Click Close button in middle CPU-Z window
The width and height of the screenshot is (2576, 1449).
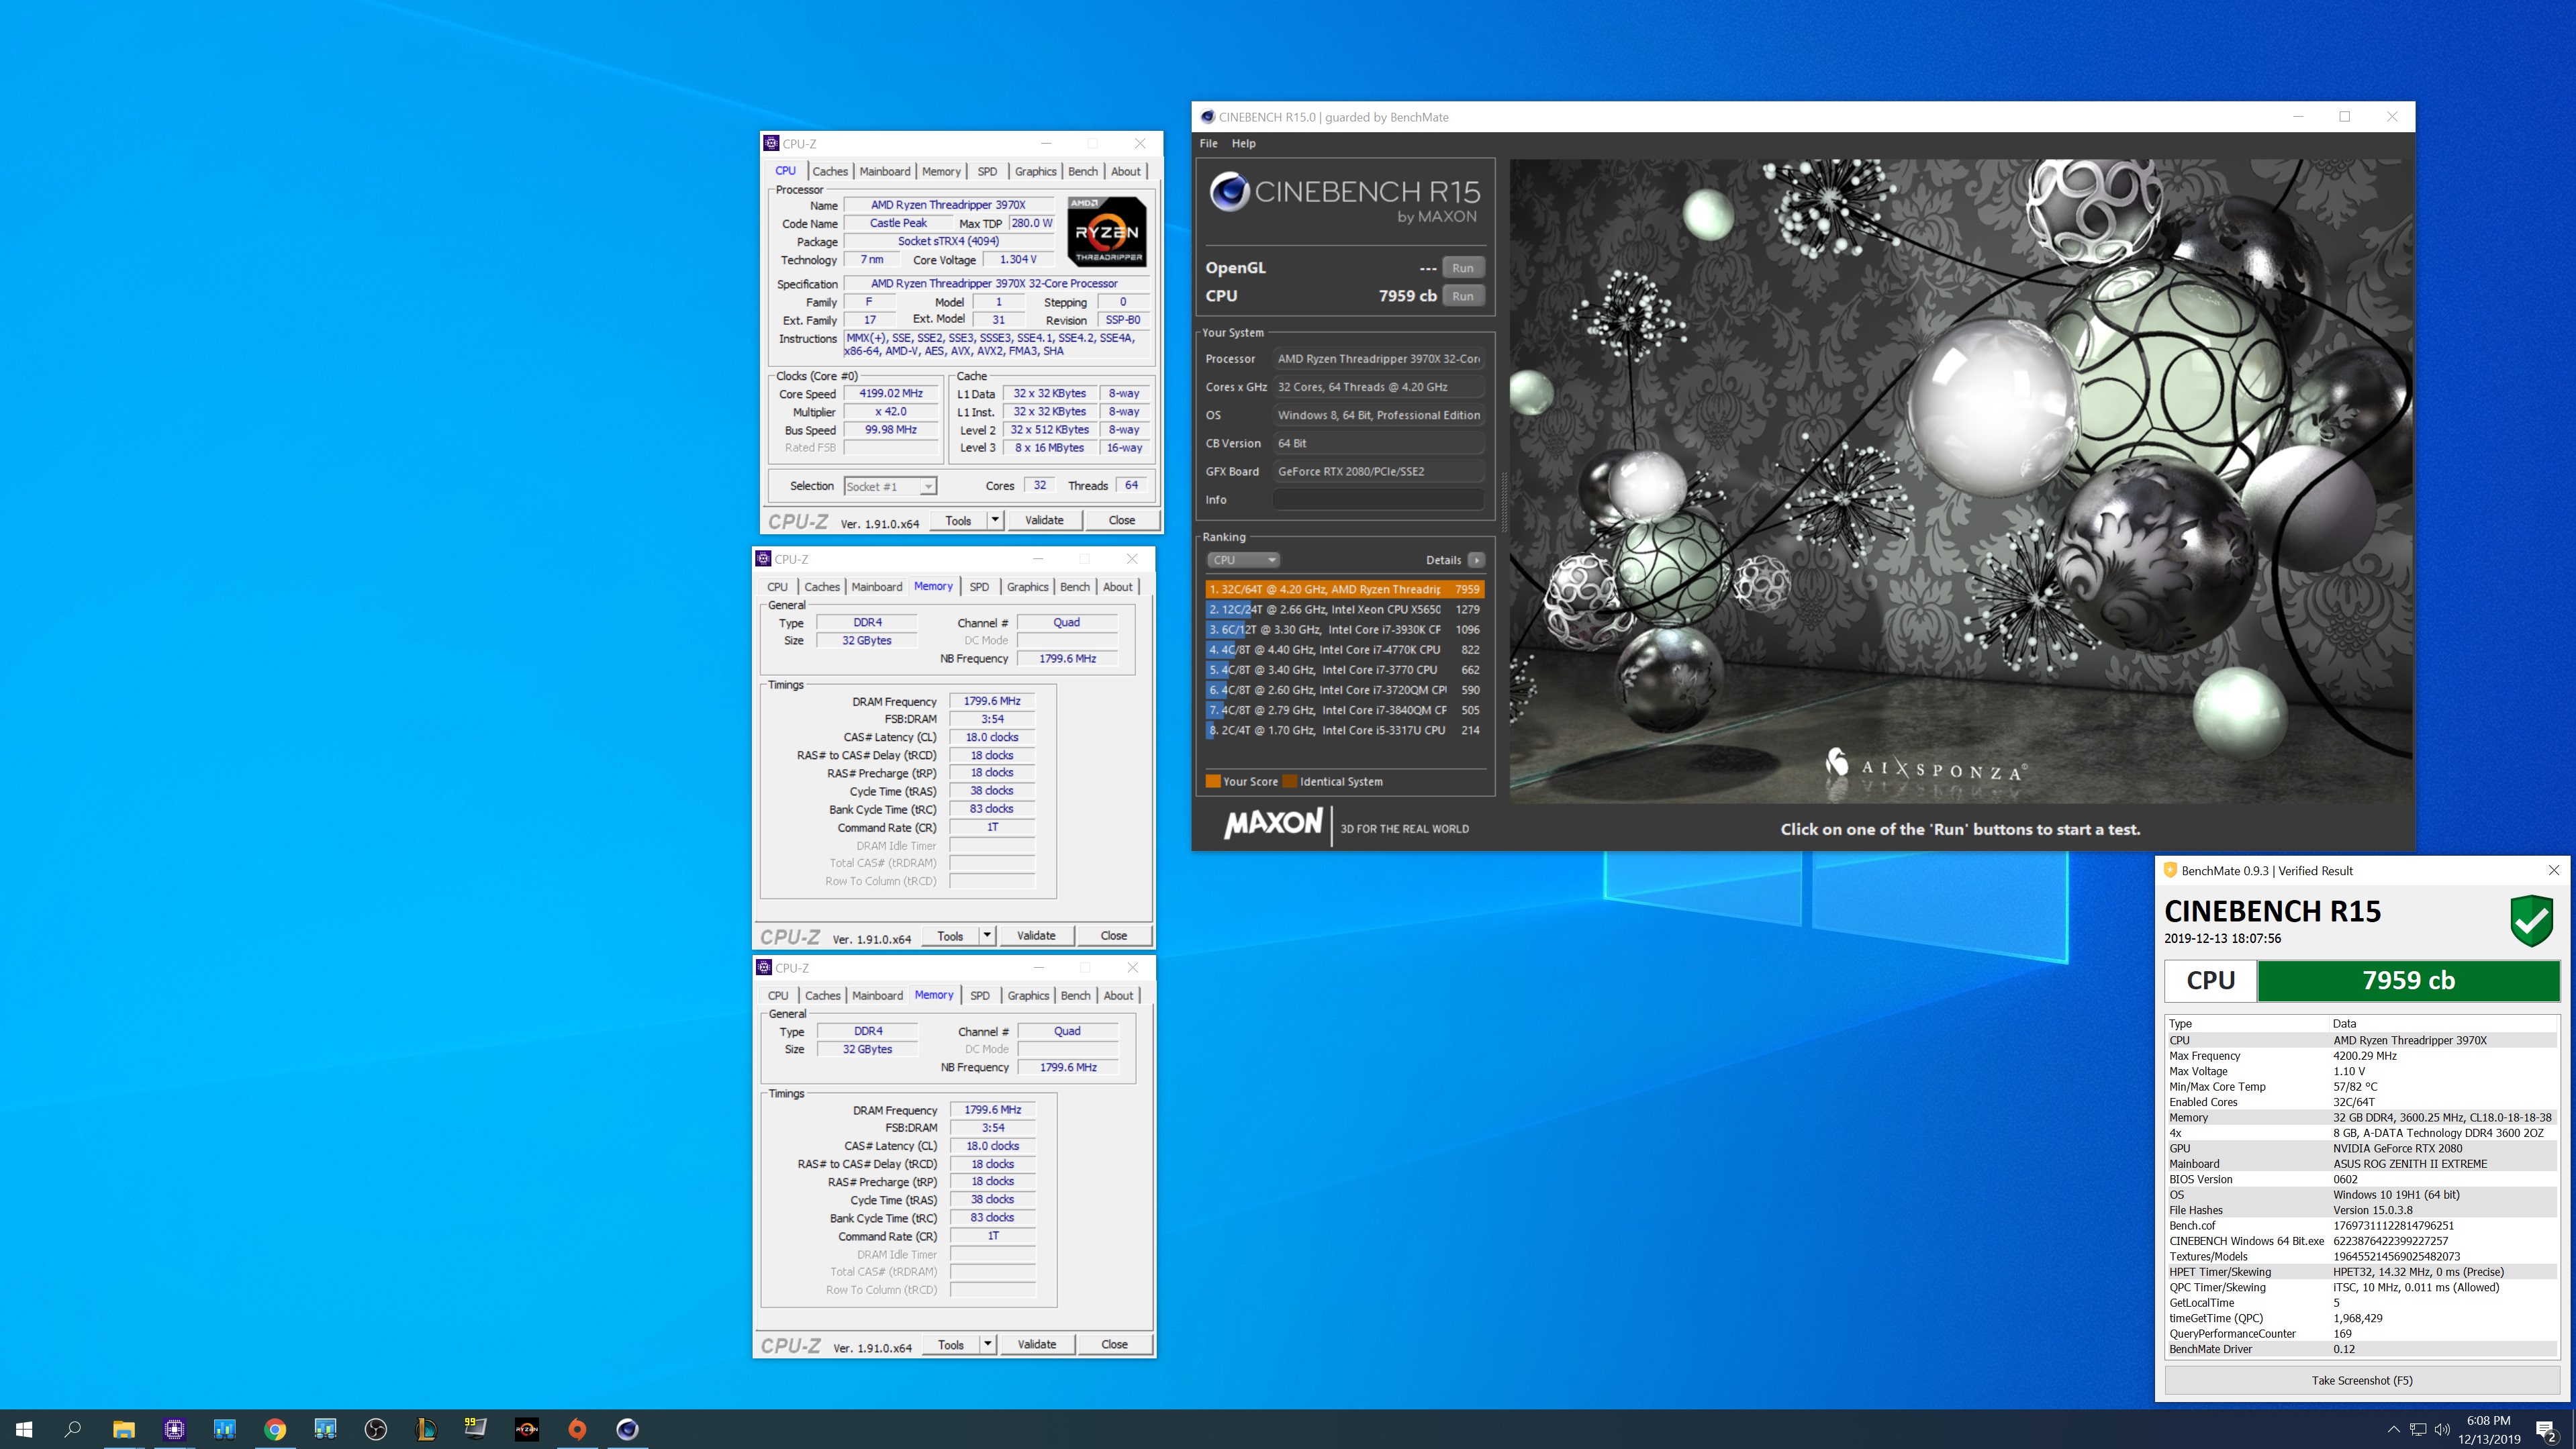[1114, 936]
